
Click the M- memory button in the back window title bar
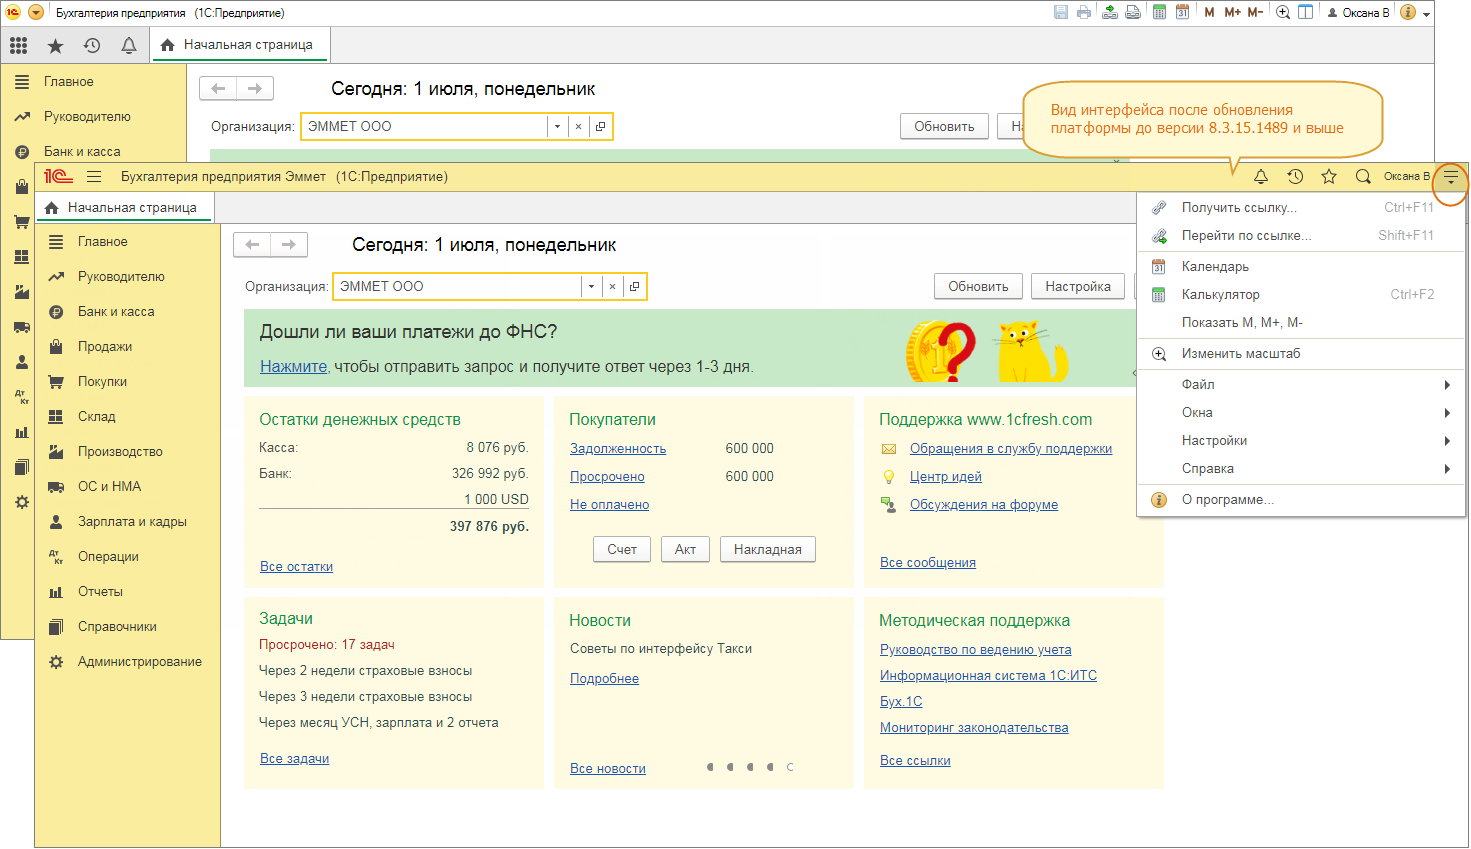pos(1255,12)
